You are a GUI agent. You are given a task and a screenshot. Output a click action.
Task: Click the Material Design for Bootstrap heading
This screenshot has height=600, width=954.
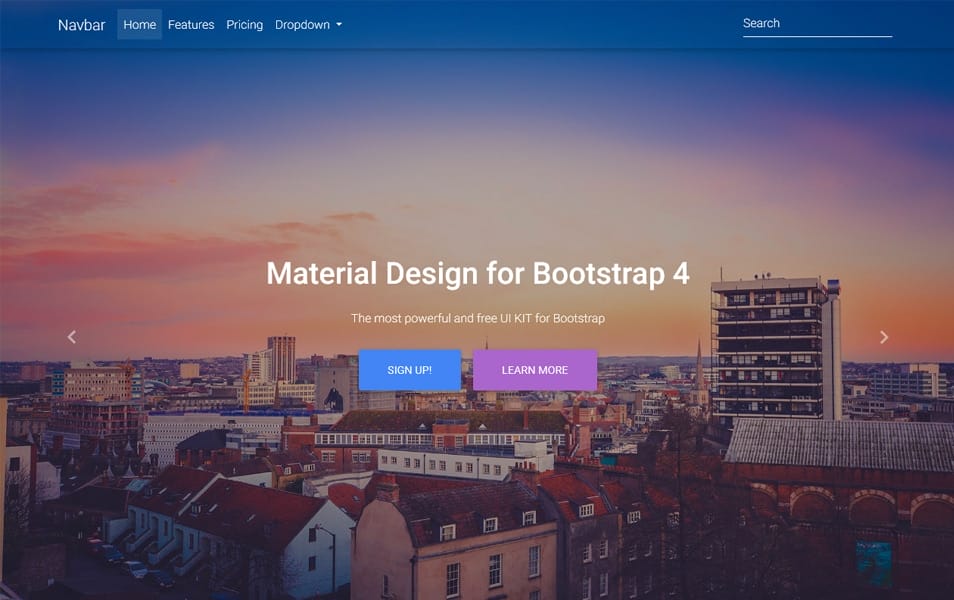pos(477,273)
